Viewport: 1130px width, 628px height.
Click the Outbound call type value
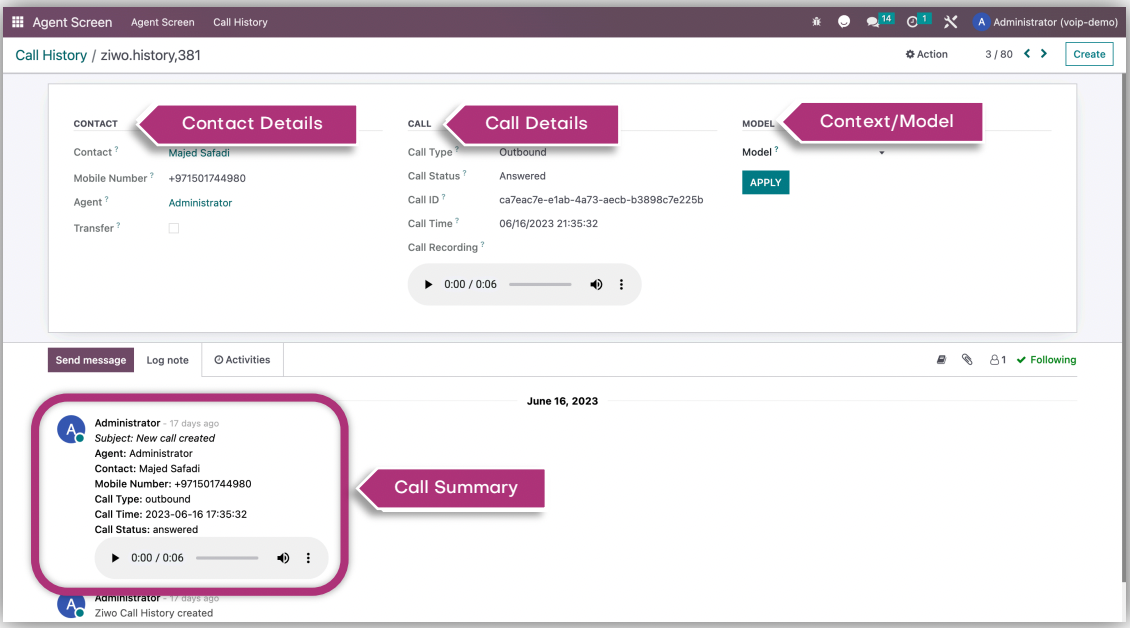tap(522, 152)
